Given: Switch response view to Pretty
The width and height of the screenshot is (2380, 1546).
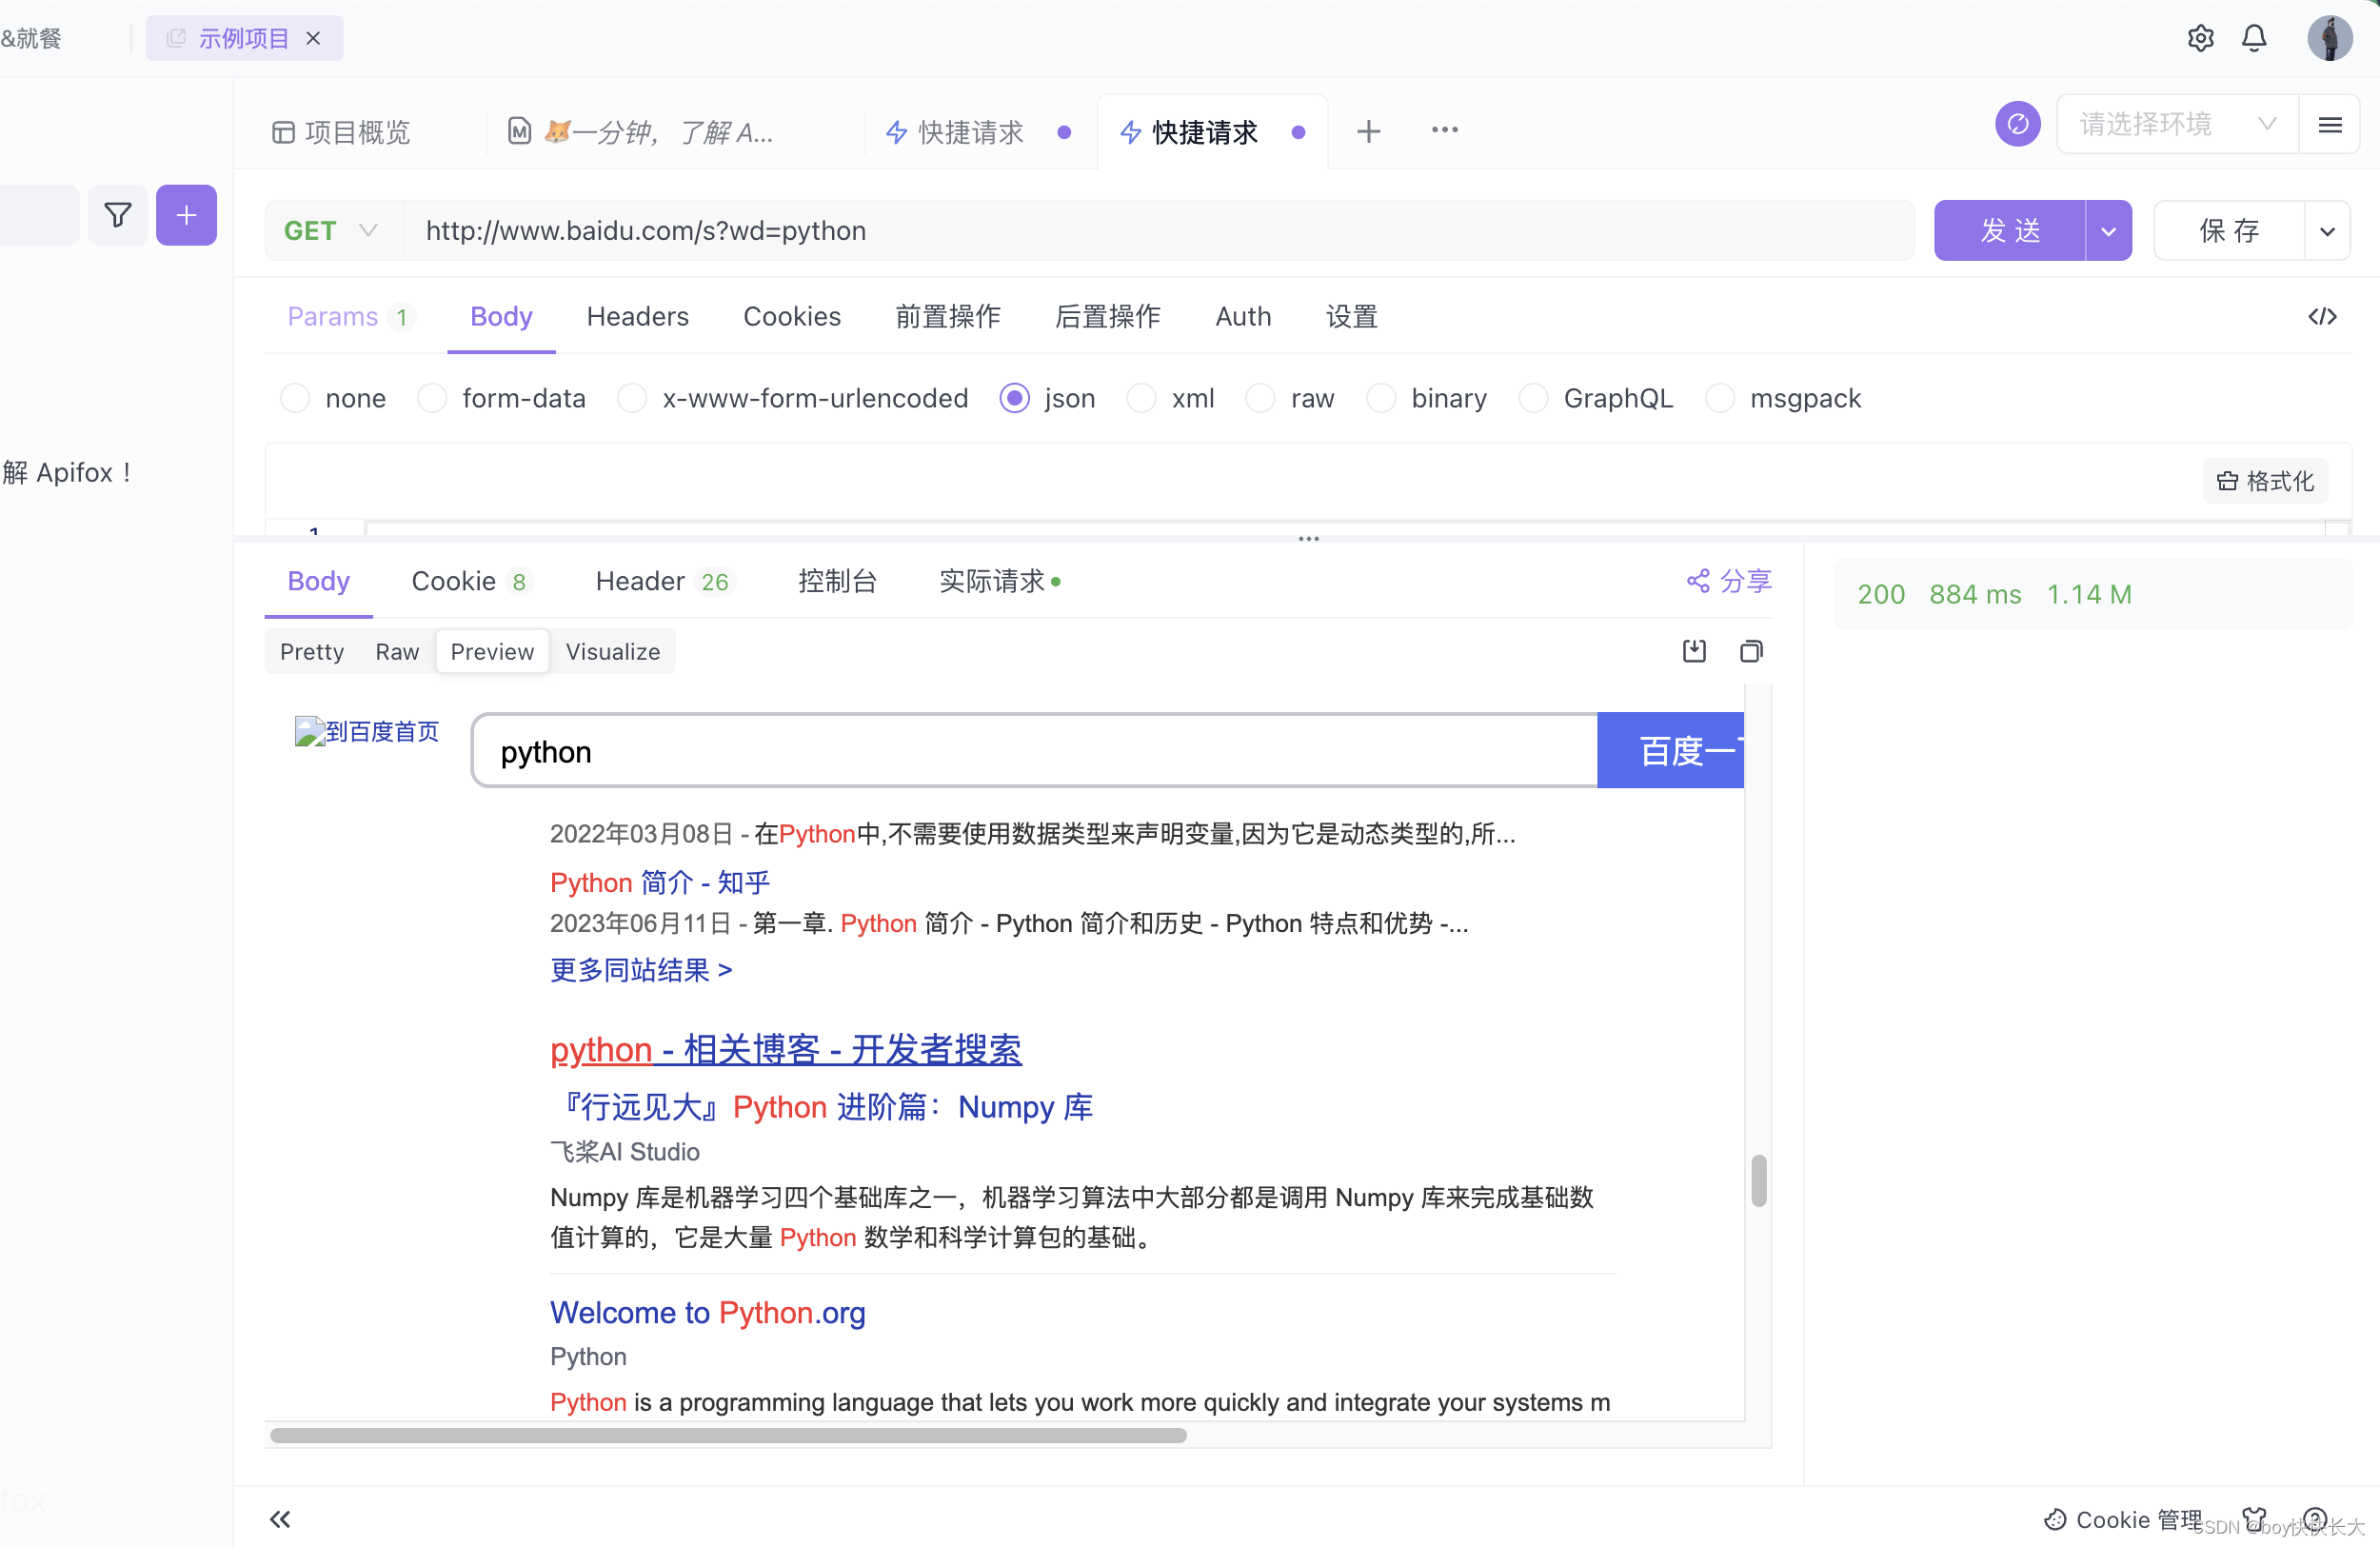Looking at the screenshot, I should (312, 652).
